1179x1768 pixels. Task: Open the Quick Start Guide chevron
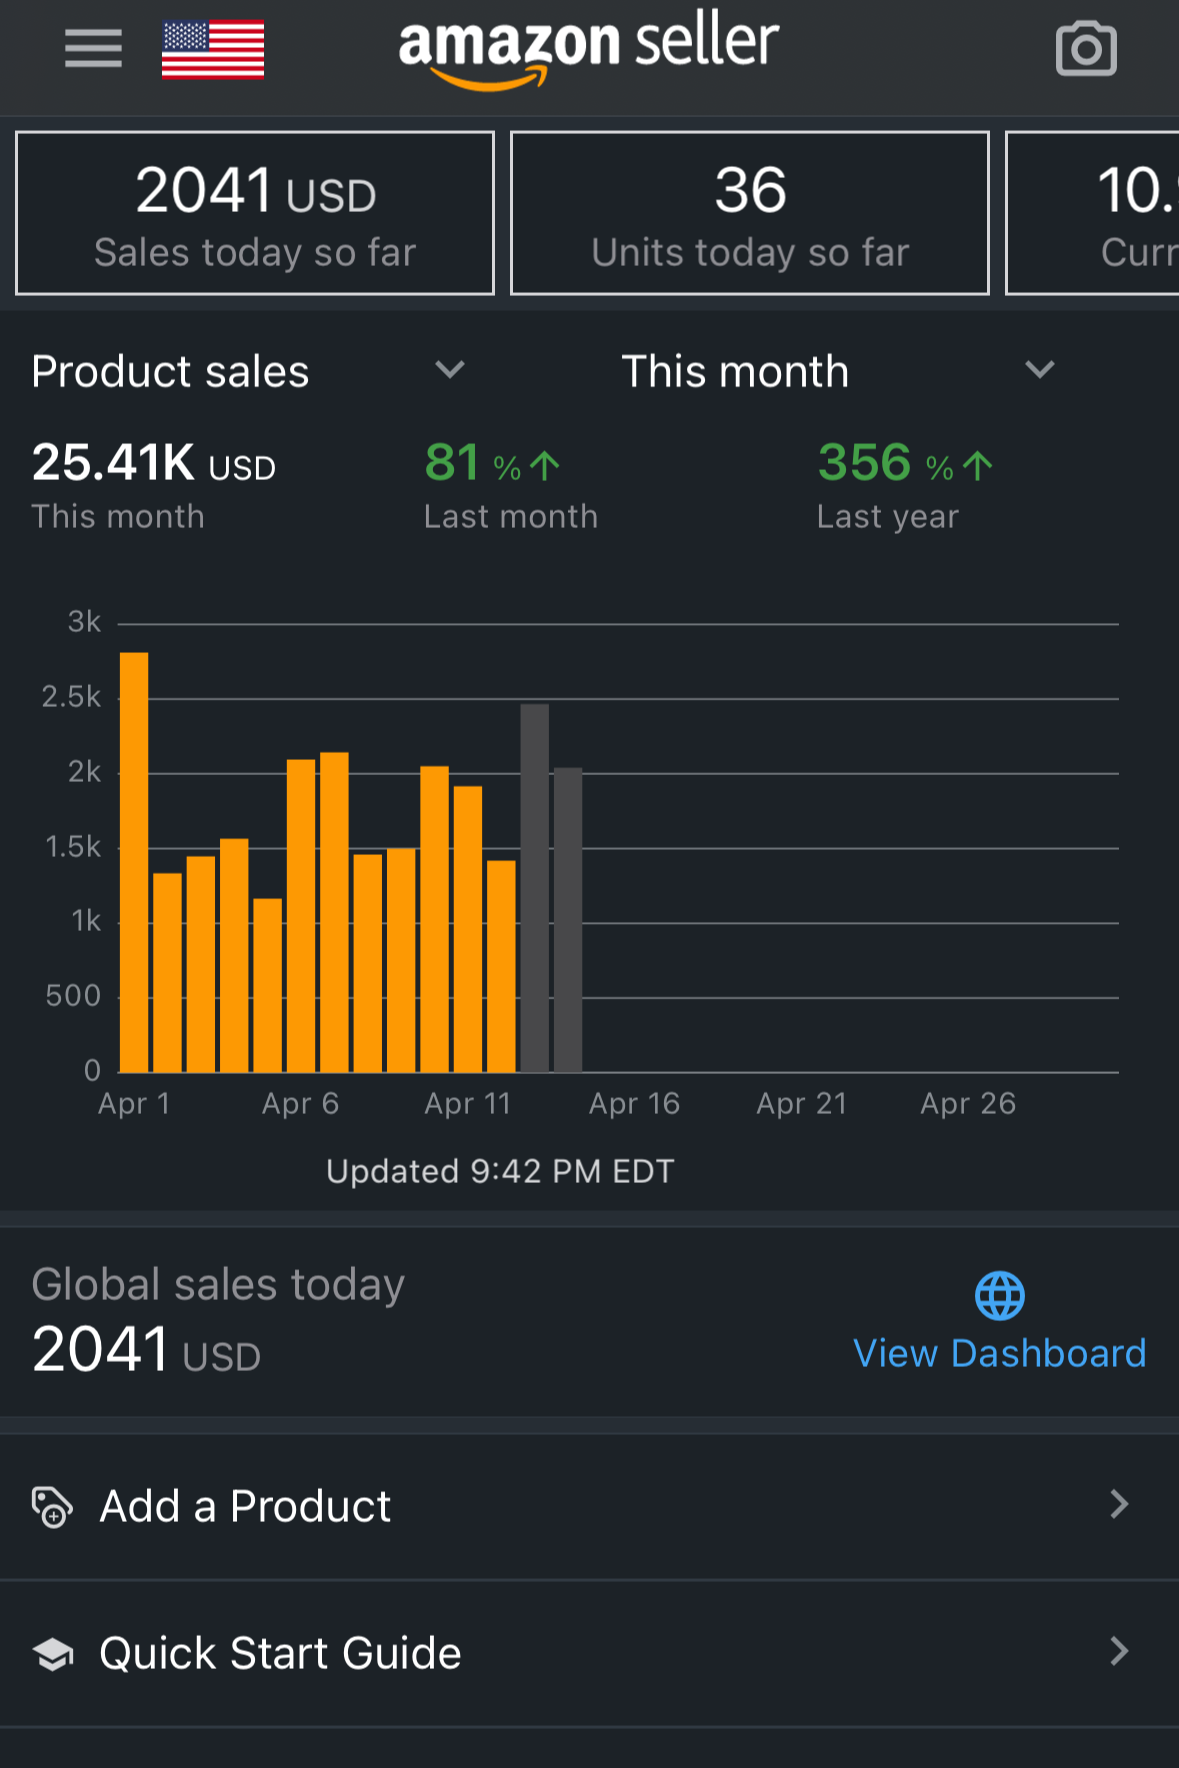[x=1119, y=1652]
